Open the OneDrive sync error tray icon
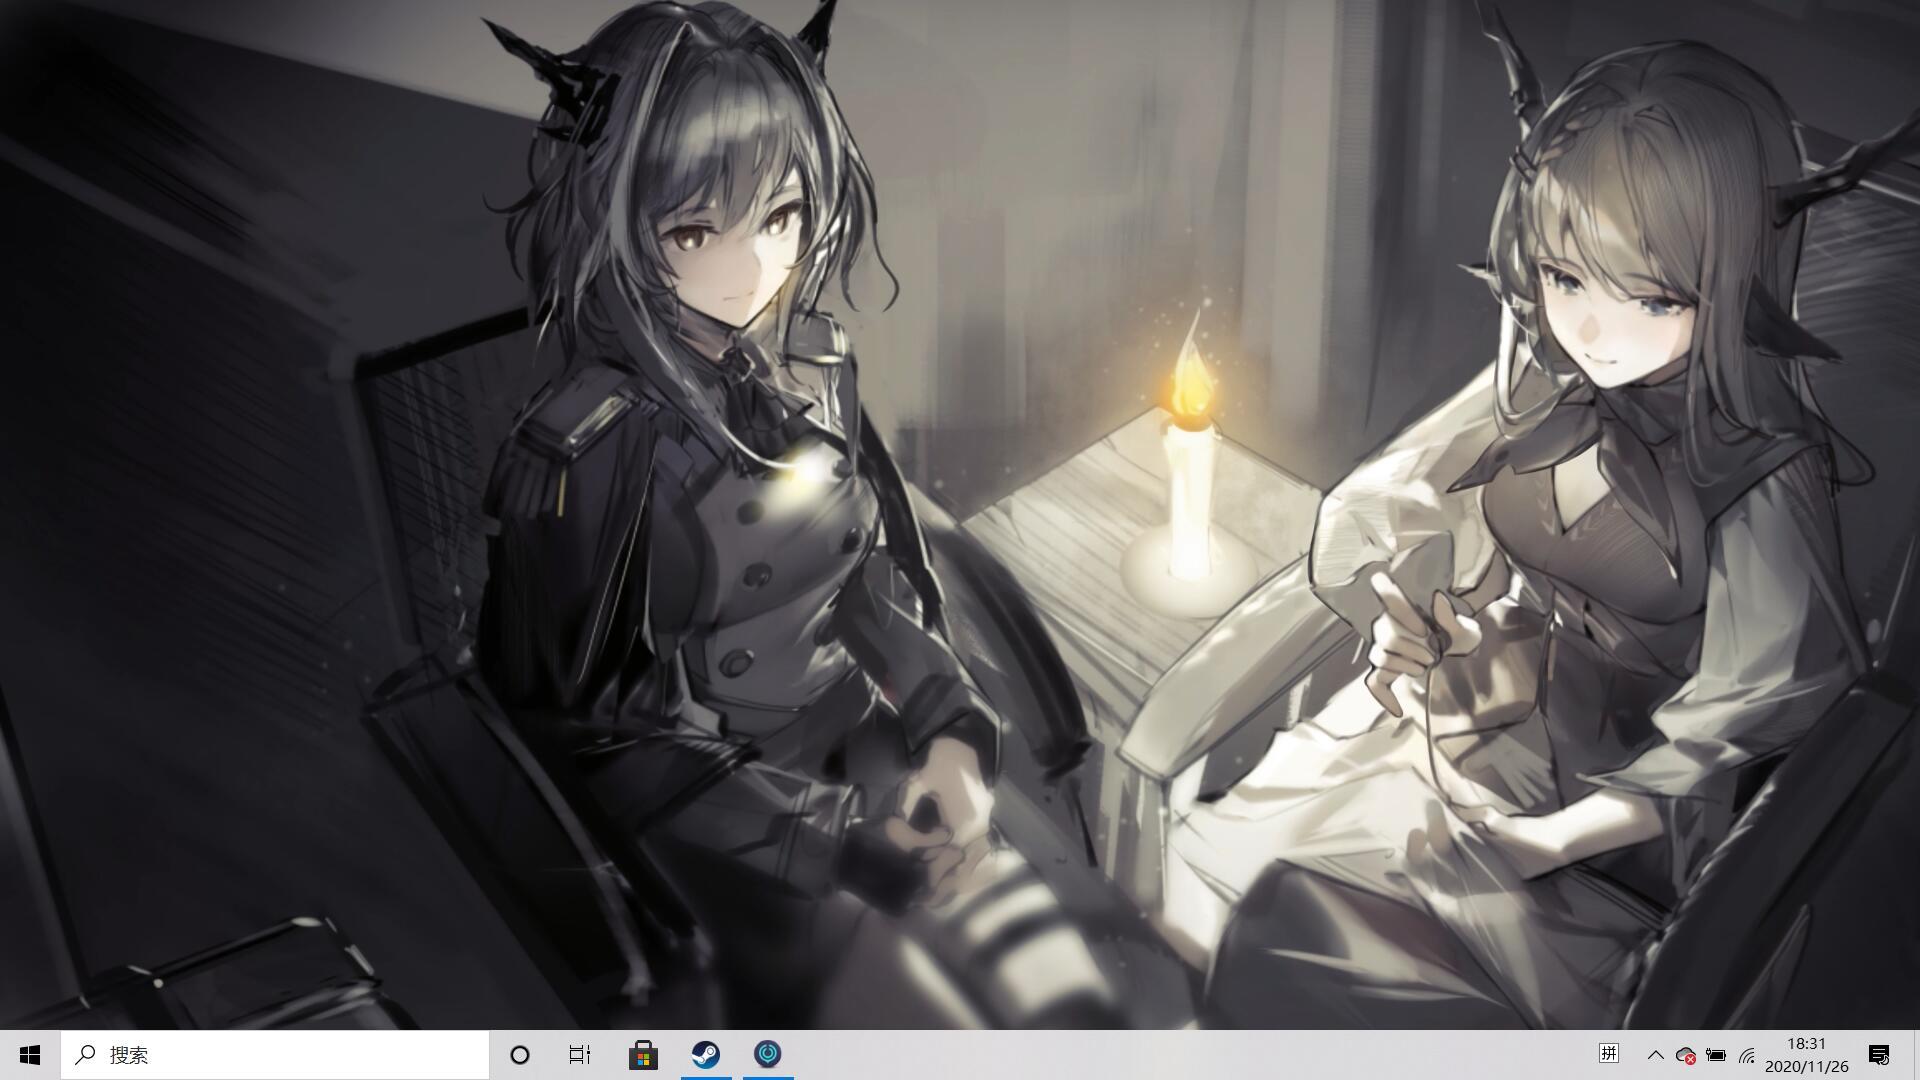 pyautogui.click(x=1686, y=1055)
